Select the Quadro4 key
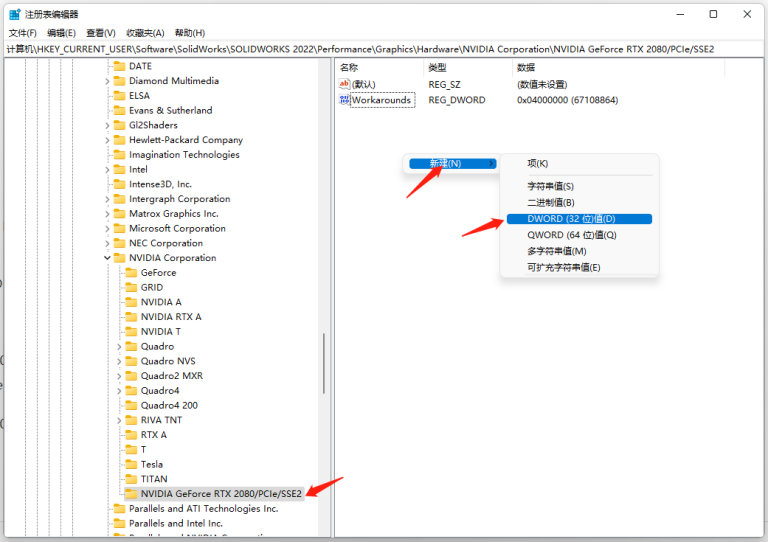 [x=160, y=391]
